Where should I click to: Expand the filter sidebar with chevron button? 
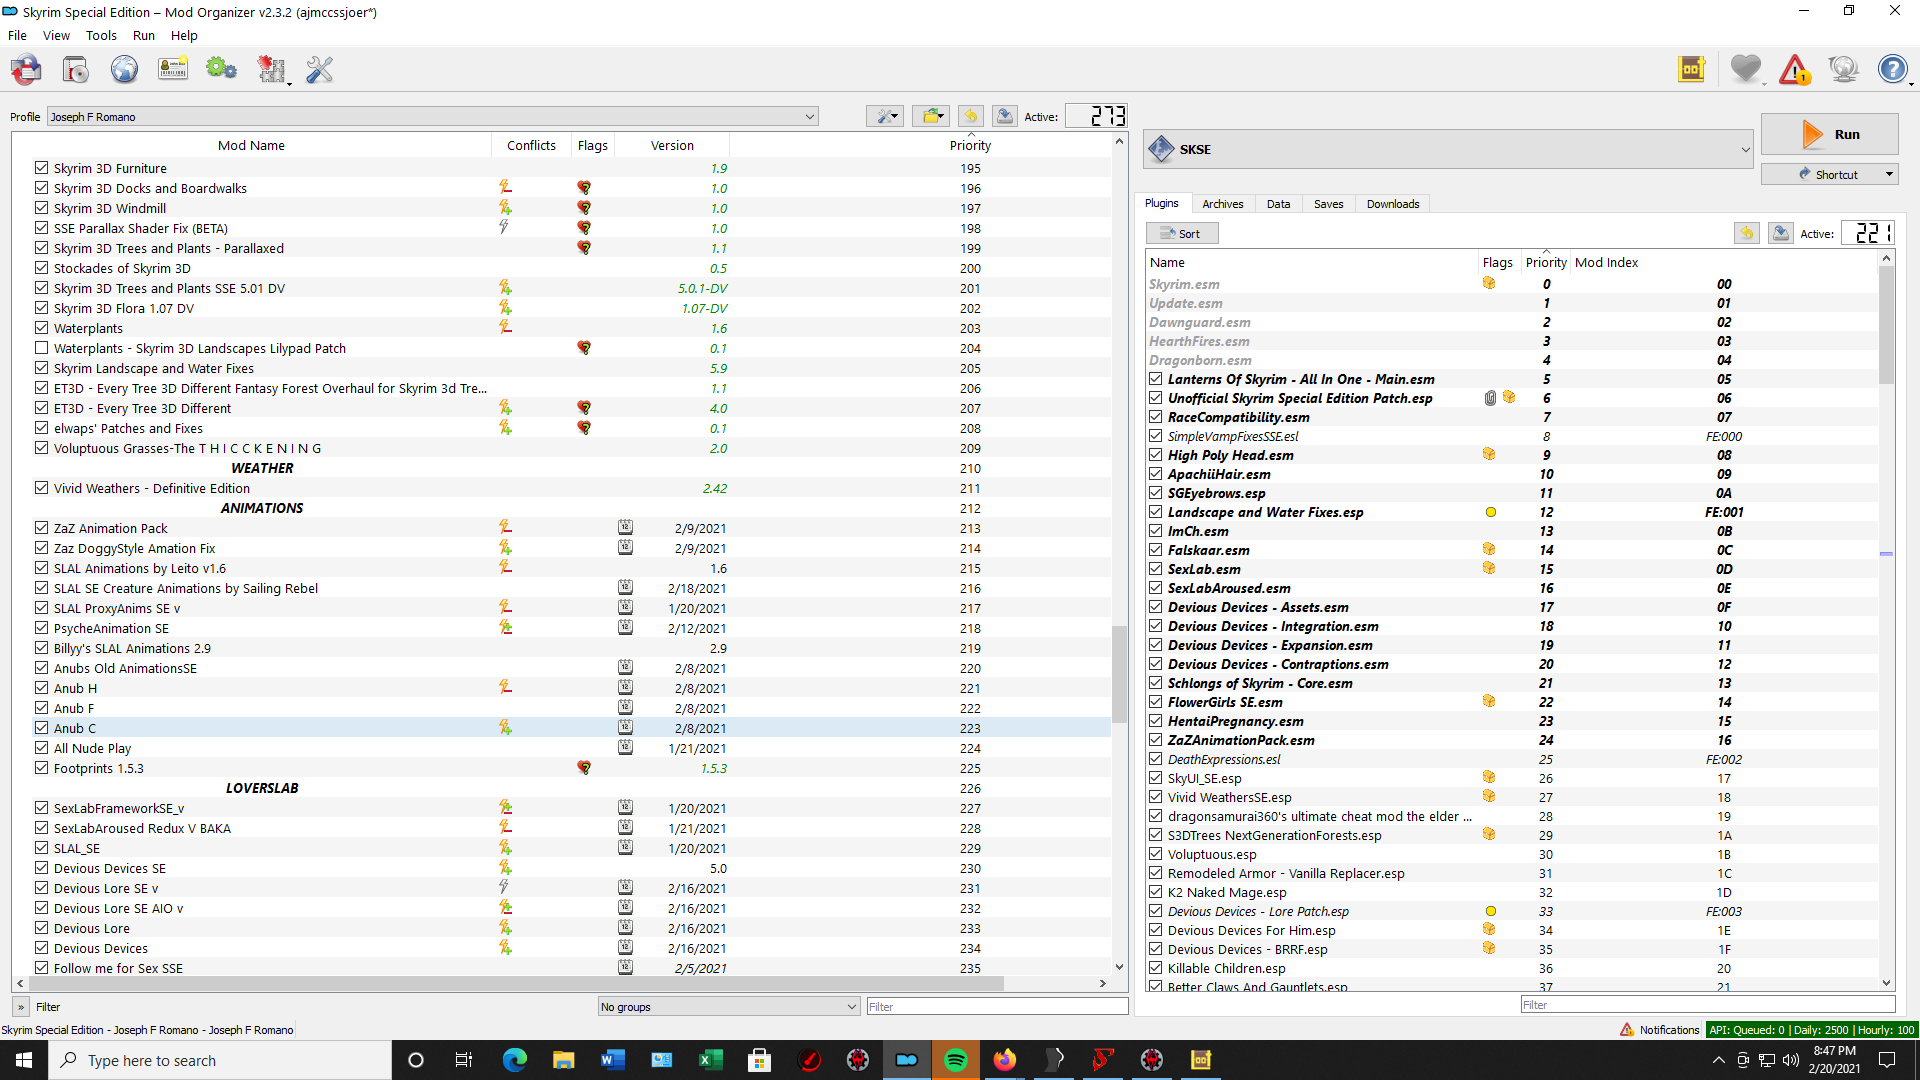21,1007
